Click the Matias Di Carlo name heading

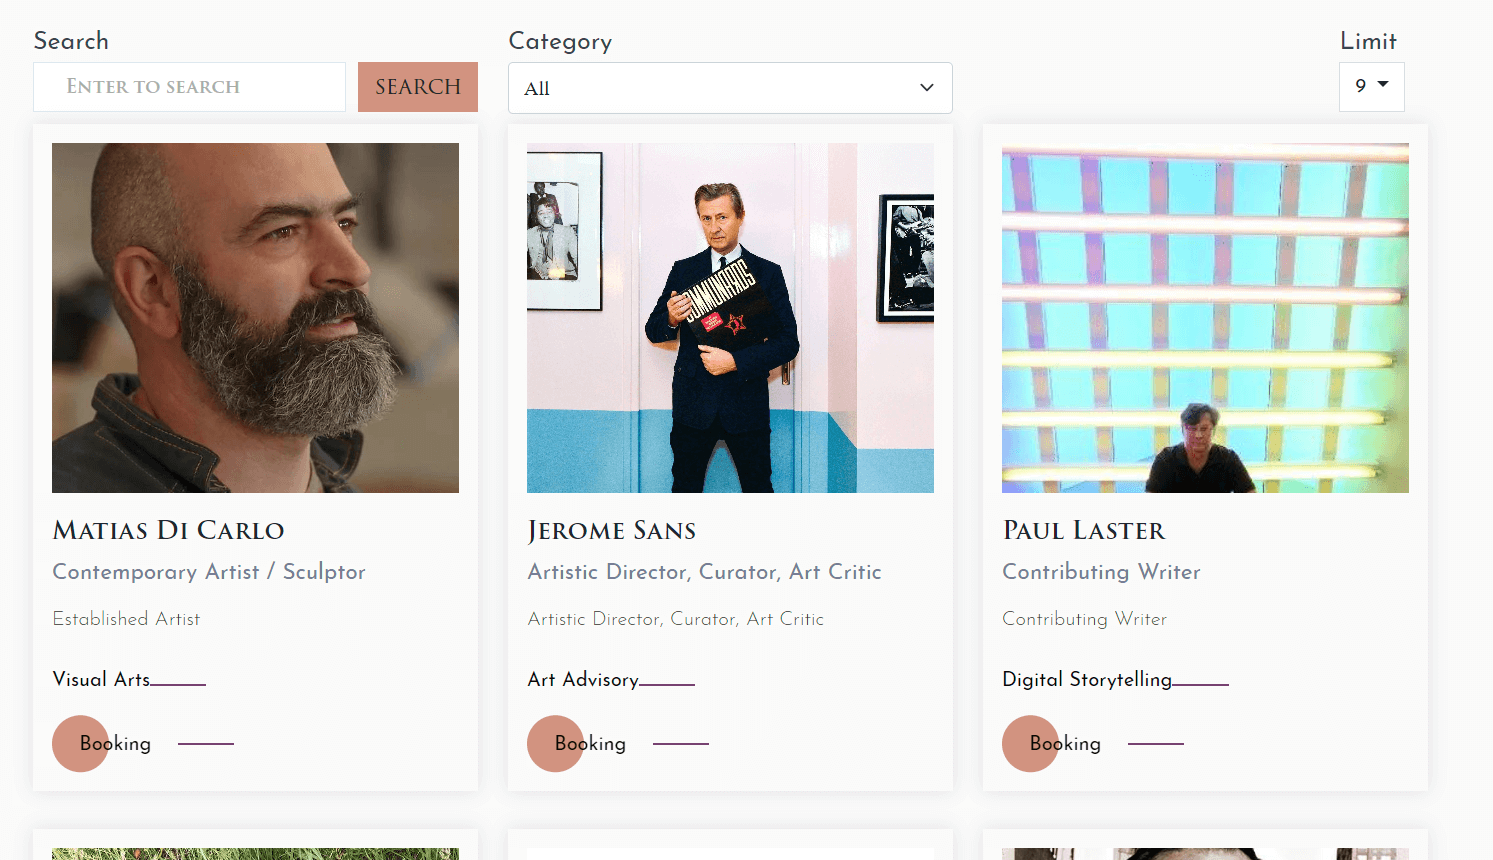(x=168, y=530)
